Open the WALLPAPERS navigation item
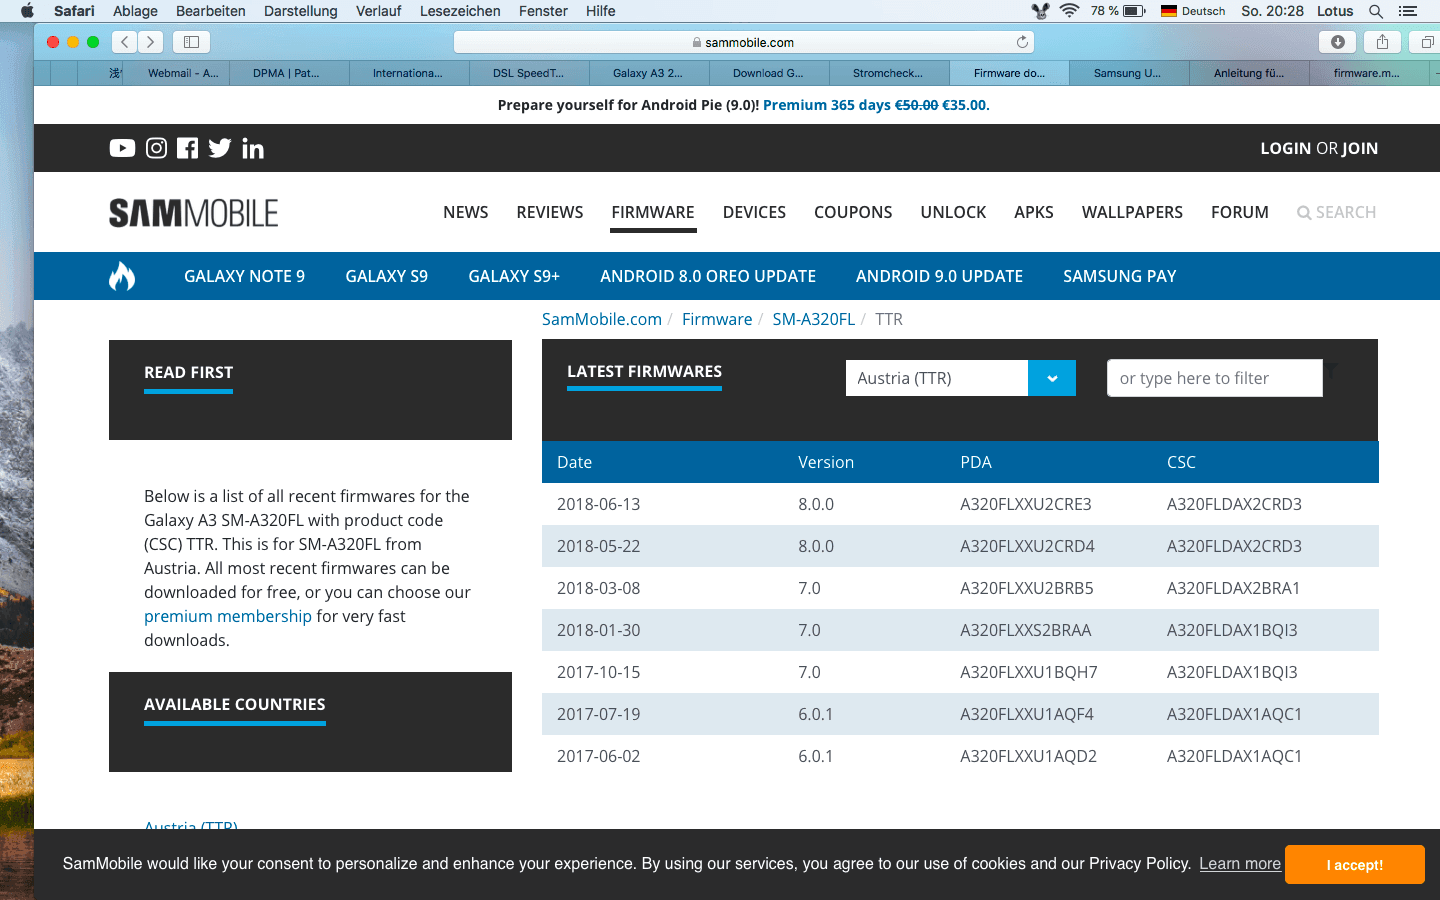The width and height of the screenshot is (1440, 900). 1132,212
